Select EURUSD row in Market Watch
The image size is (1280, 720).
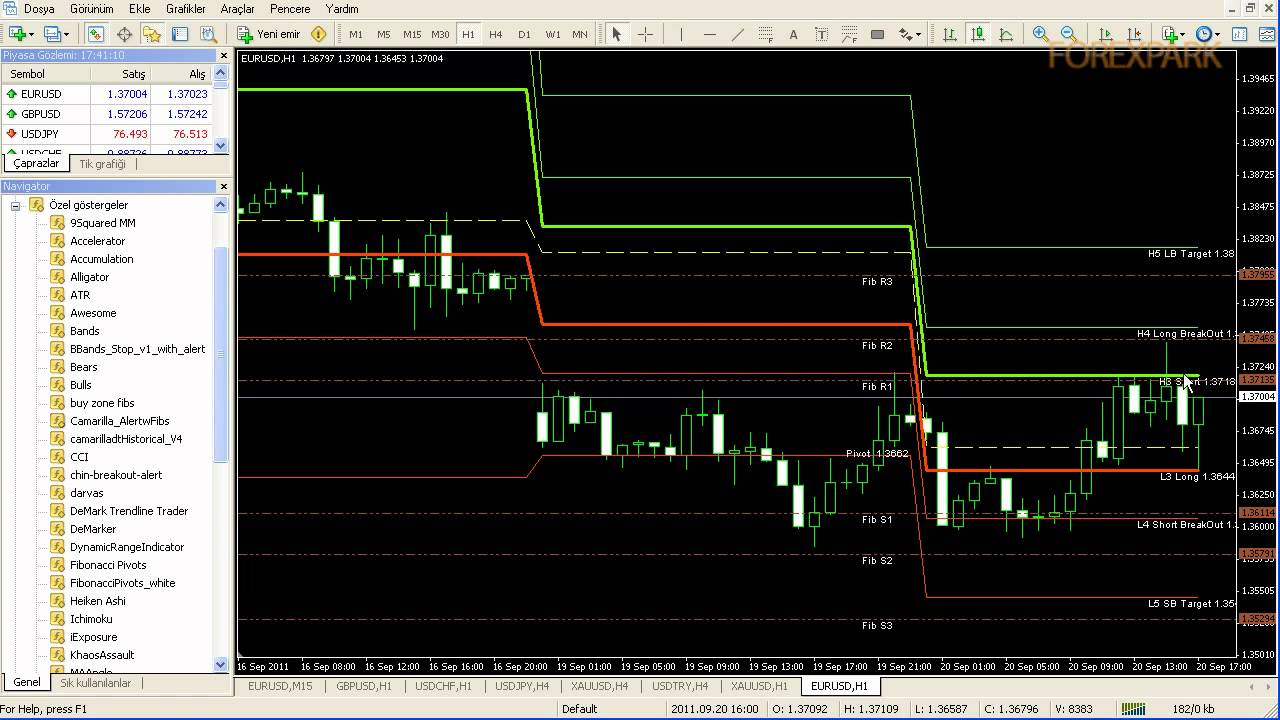click(x=108, y=94)
